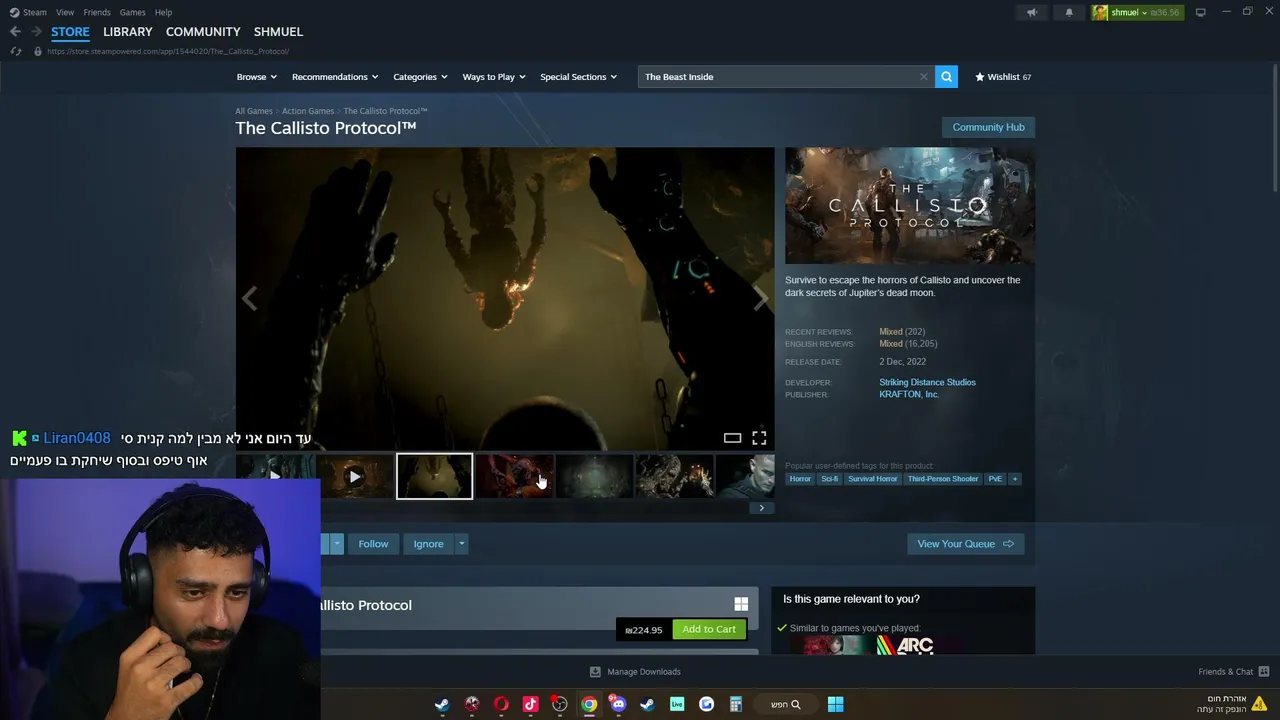Open the SHMUEL profile tab
The height and width of the screenshot is (720, 1280).
pyautogui.click(x=278, y=32)
